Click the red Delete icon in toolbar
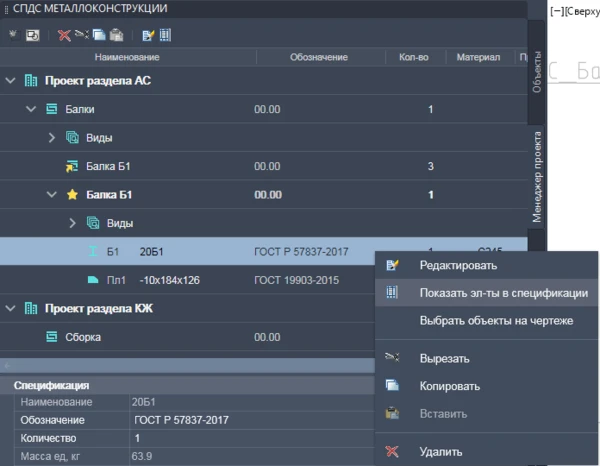Image resolution: width=600 pixels, height=466 pixels. 64,35
